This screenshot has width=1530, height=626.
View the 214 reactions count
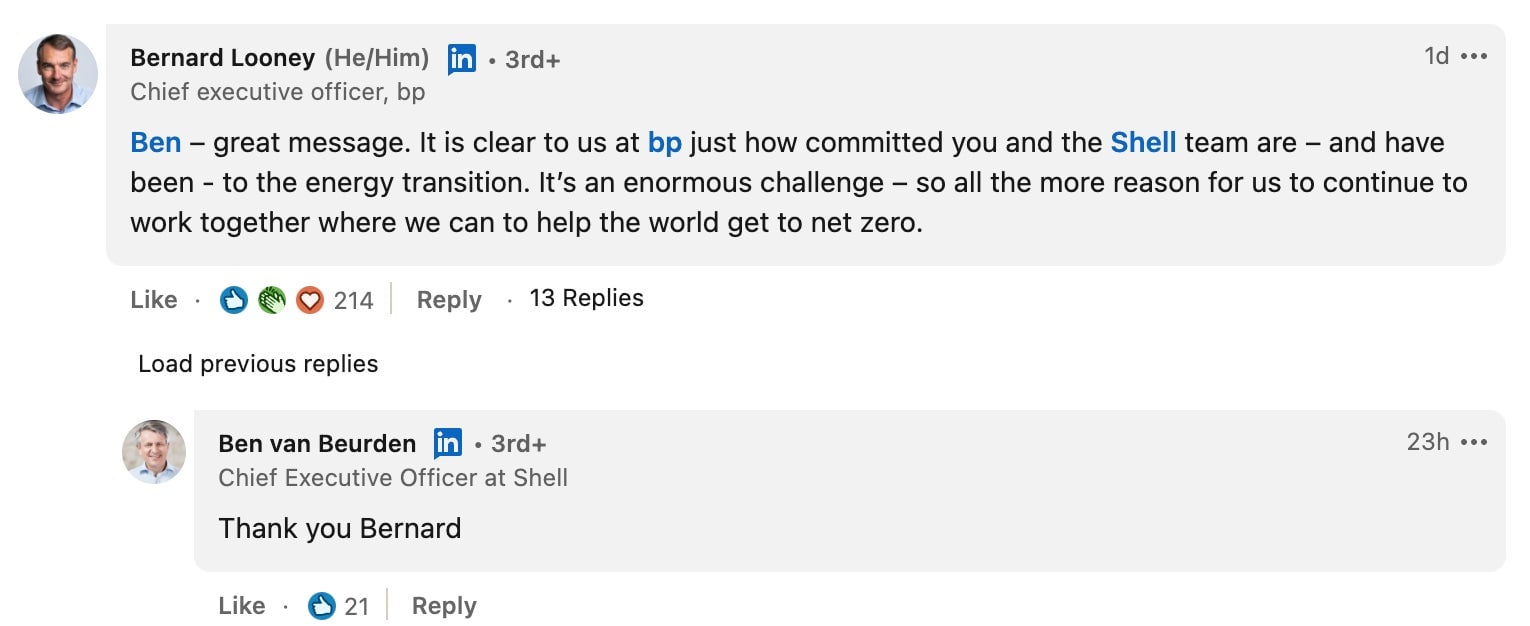click(x=353, y=301)
